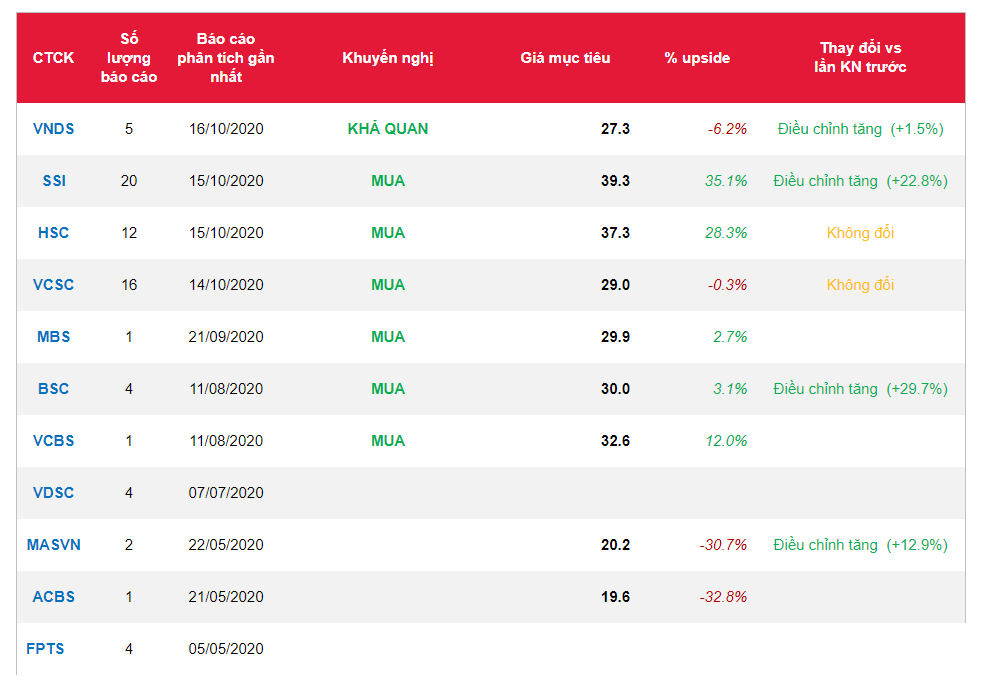Select target price 27.3

(x=615, y=129)
